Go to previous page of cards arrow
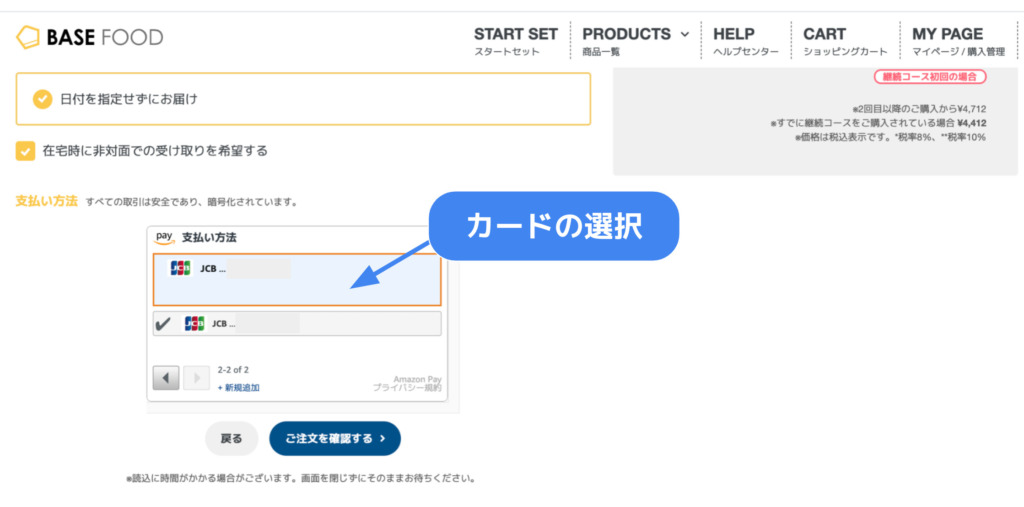 (166, 378)
